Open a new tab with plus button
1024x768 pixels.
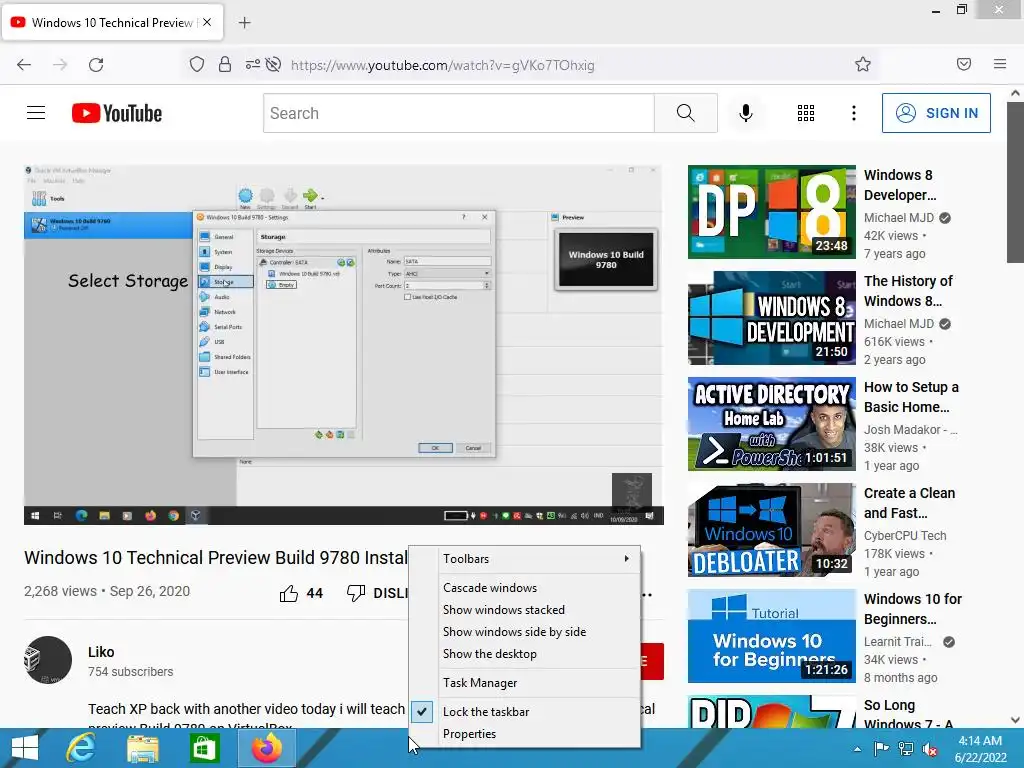click(x=244, y=23)
